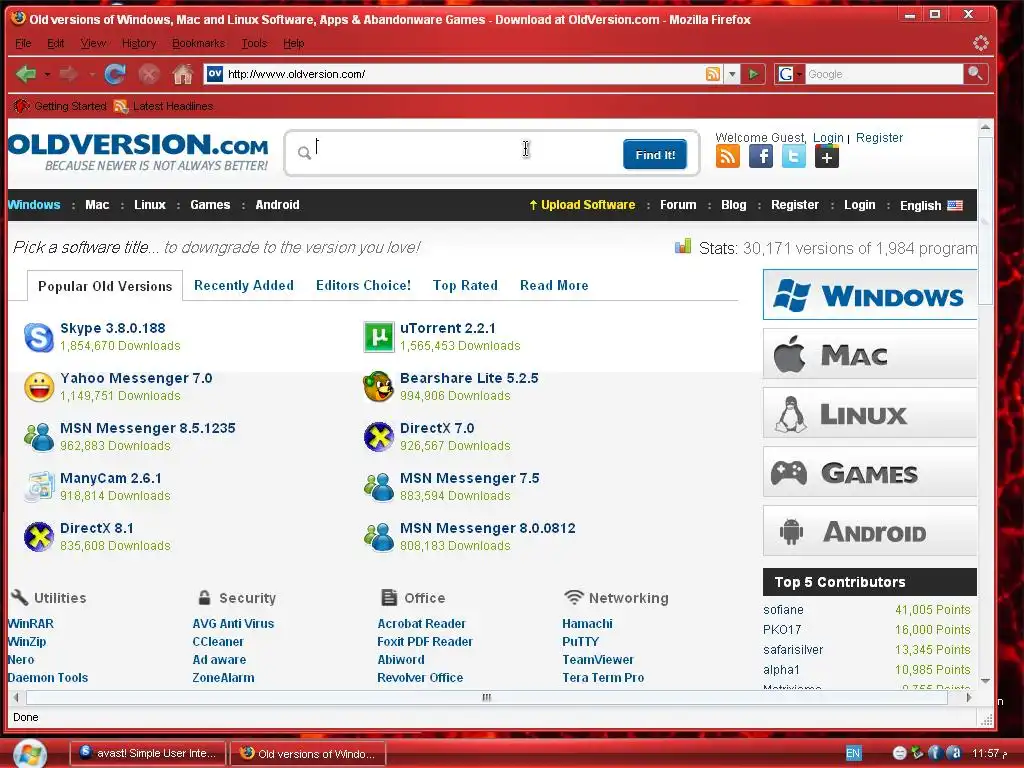
Task: Click the ManyCam 2.6.1 icon
Action: click(39, 487)
